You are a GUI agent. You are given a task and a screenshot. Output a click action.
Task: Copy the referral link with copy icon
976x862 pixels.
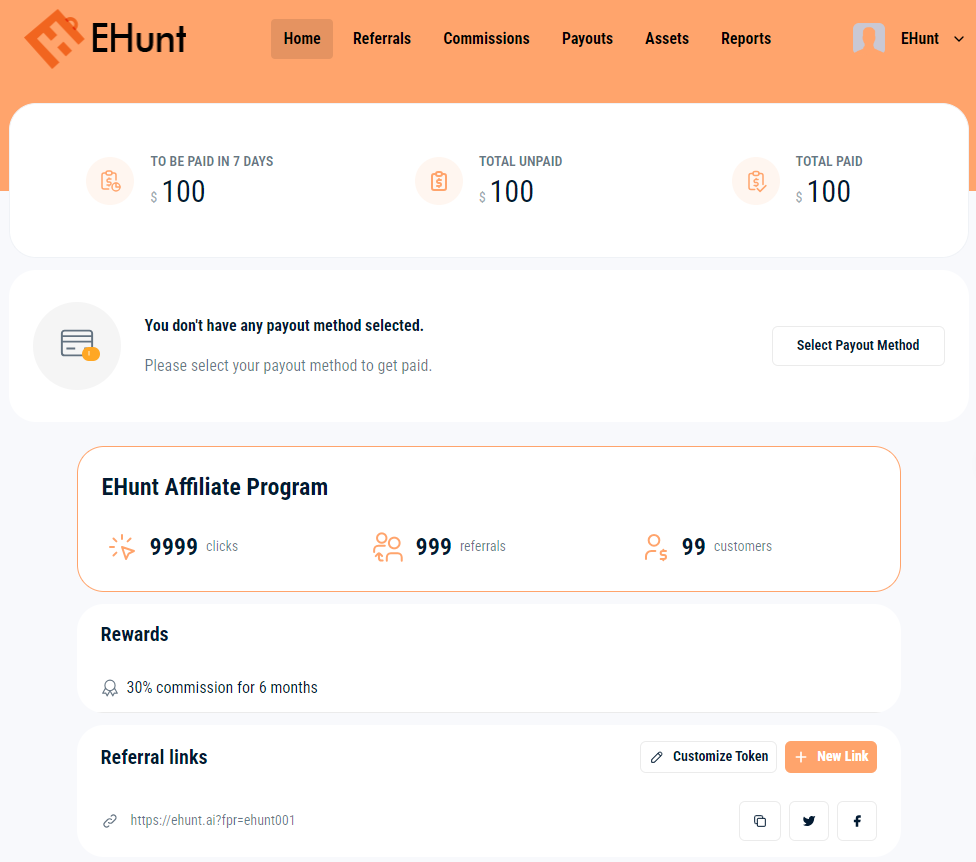coord(759,821)
